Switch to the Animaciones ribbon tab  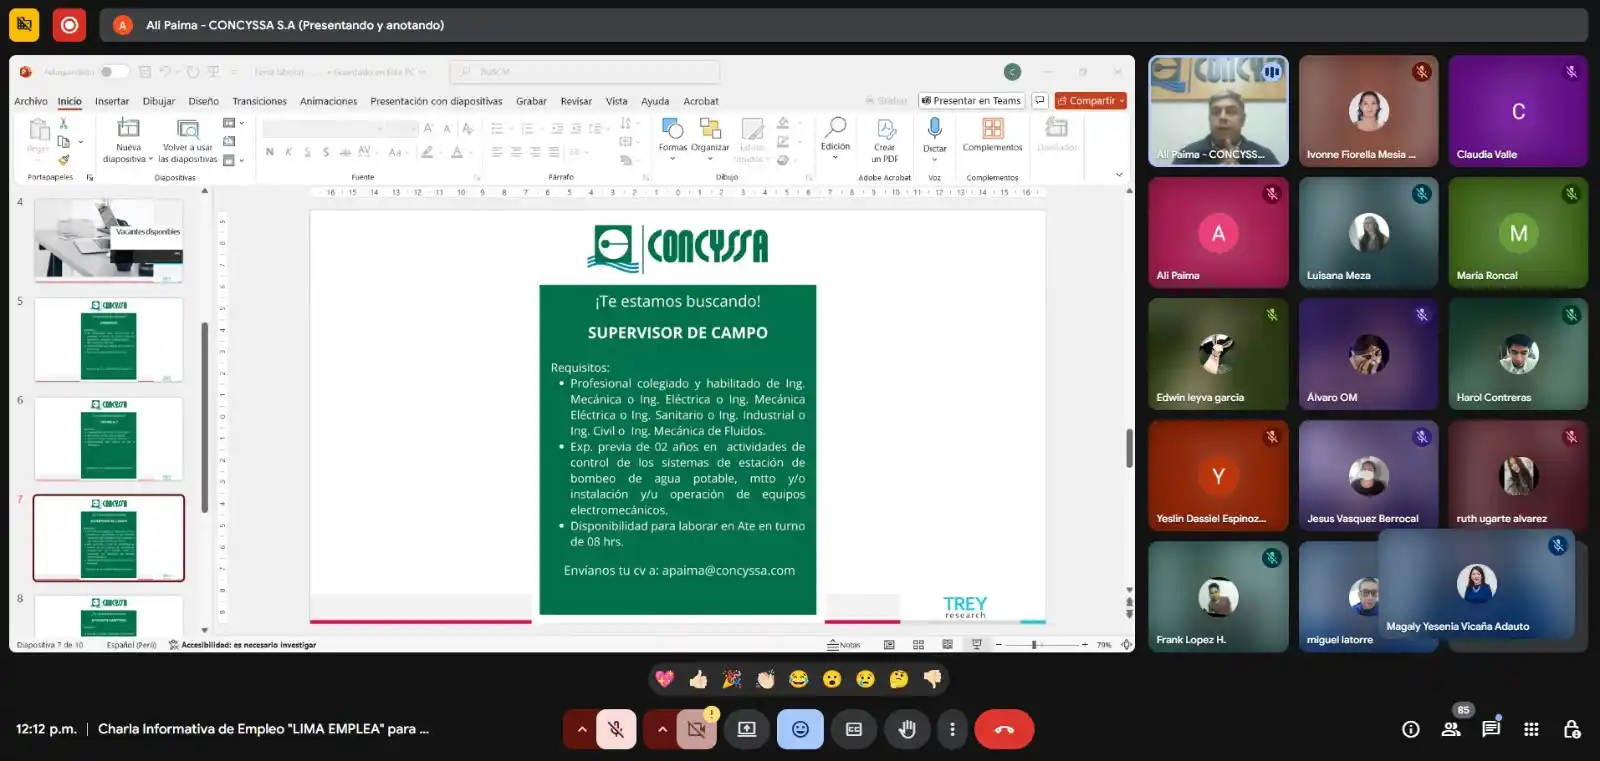point(328,101)
